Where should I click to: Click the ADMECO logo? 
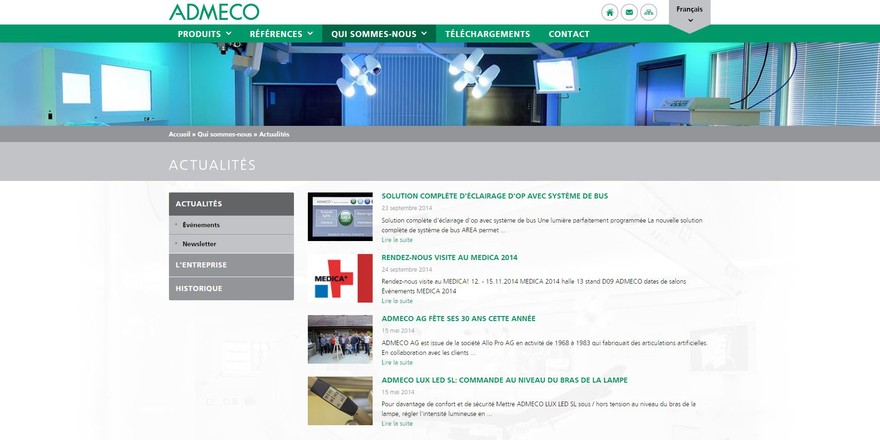(x=214, y=12)
